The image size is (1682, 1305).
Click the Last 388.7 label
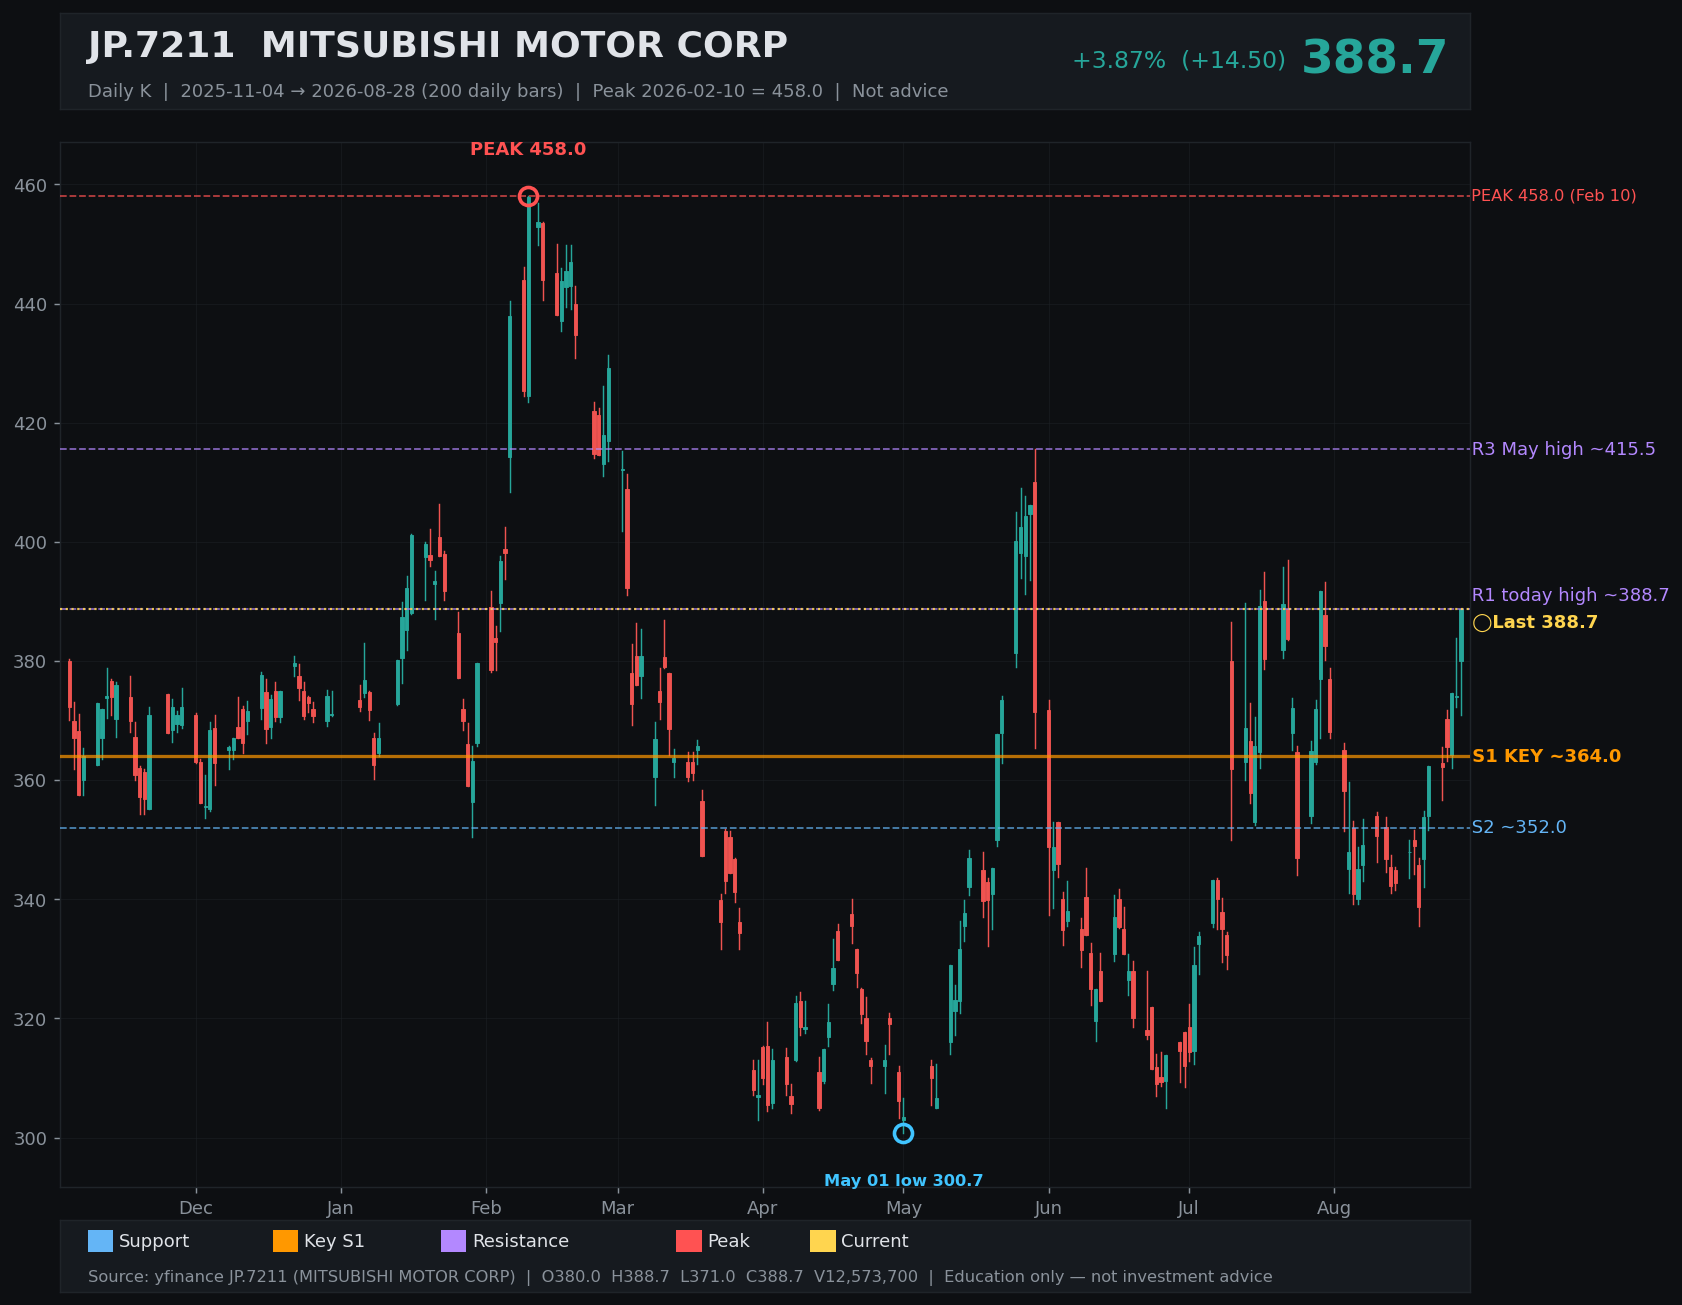pyautogui.click(x=1545, y=622)
